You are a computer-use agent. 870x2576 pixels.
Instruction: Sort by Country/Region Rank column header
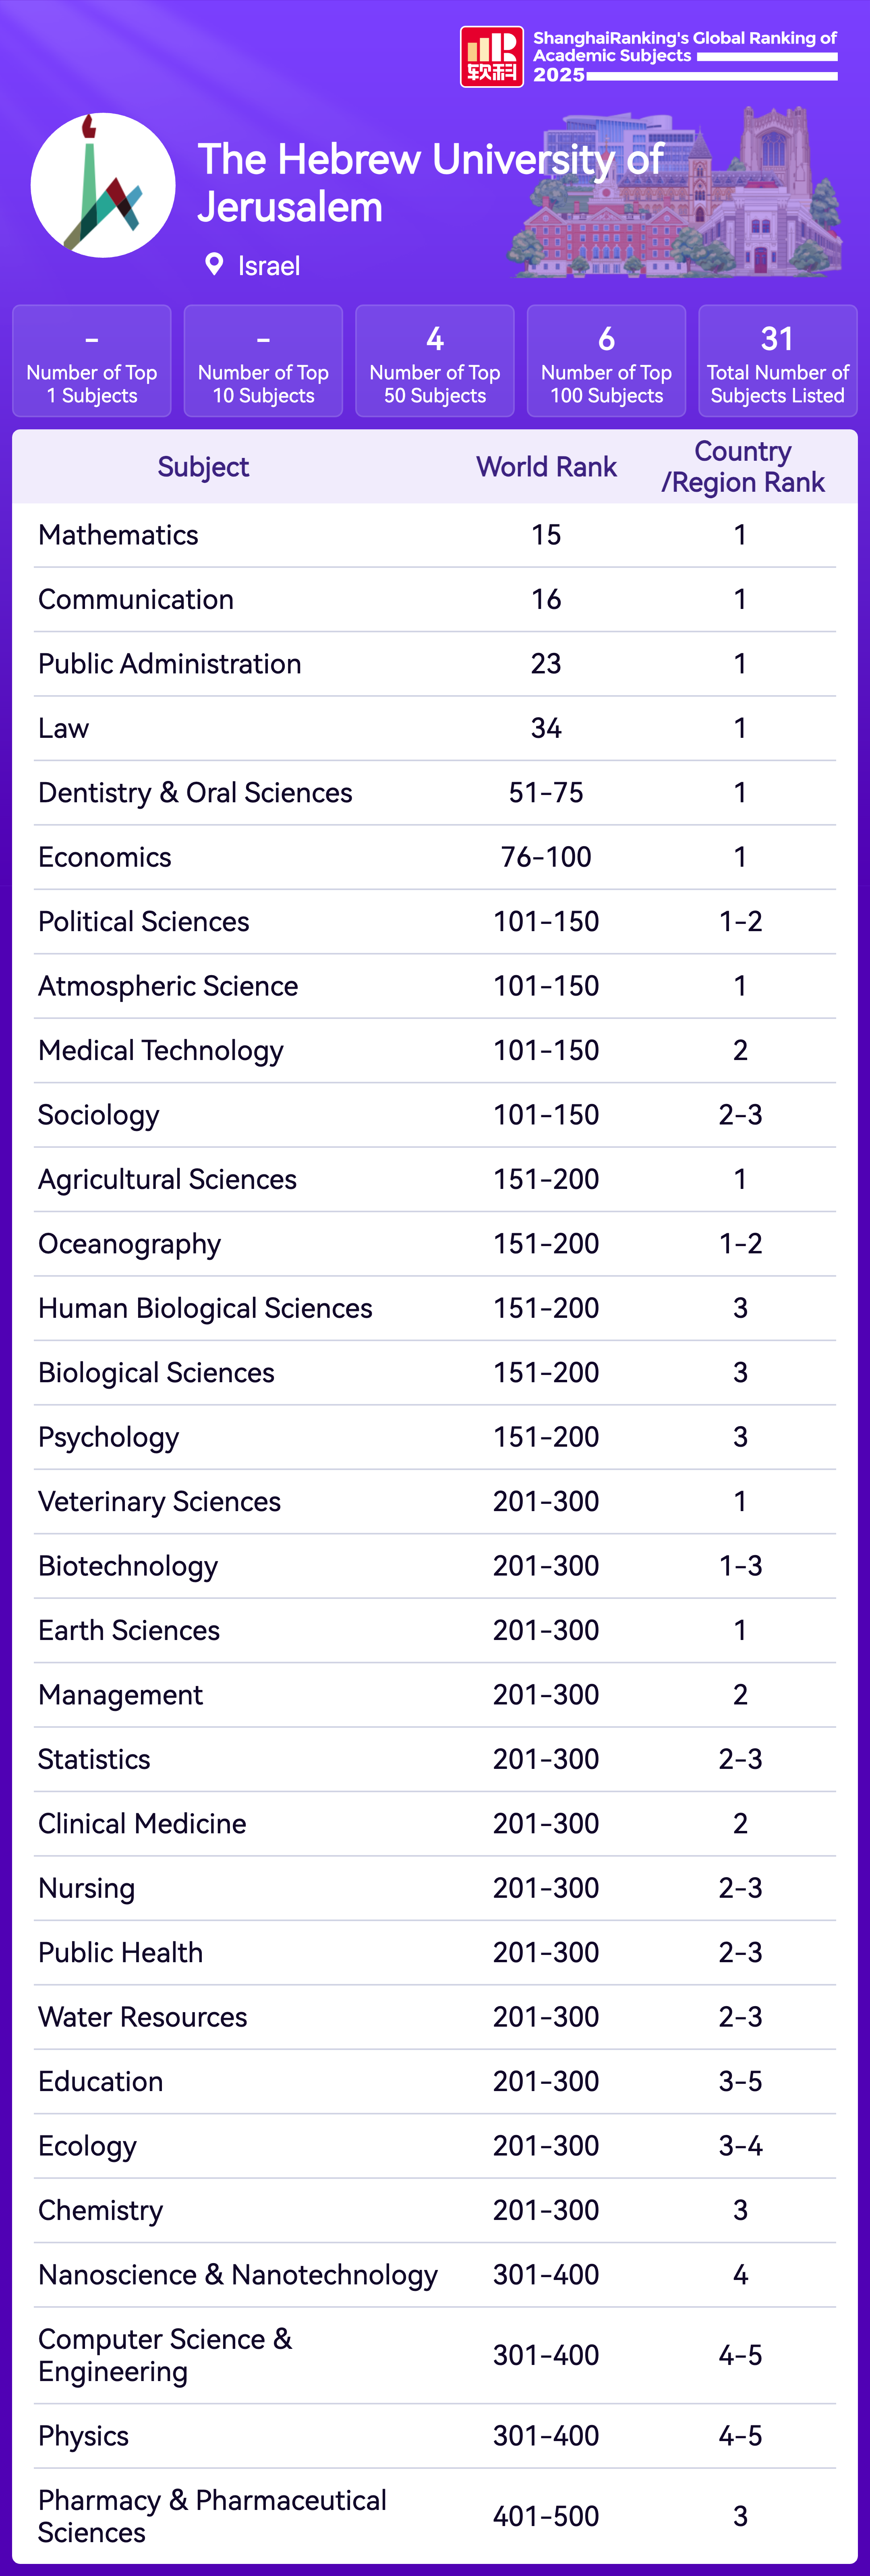pyautogui.click(x=742, y=467)
